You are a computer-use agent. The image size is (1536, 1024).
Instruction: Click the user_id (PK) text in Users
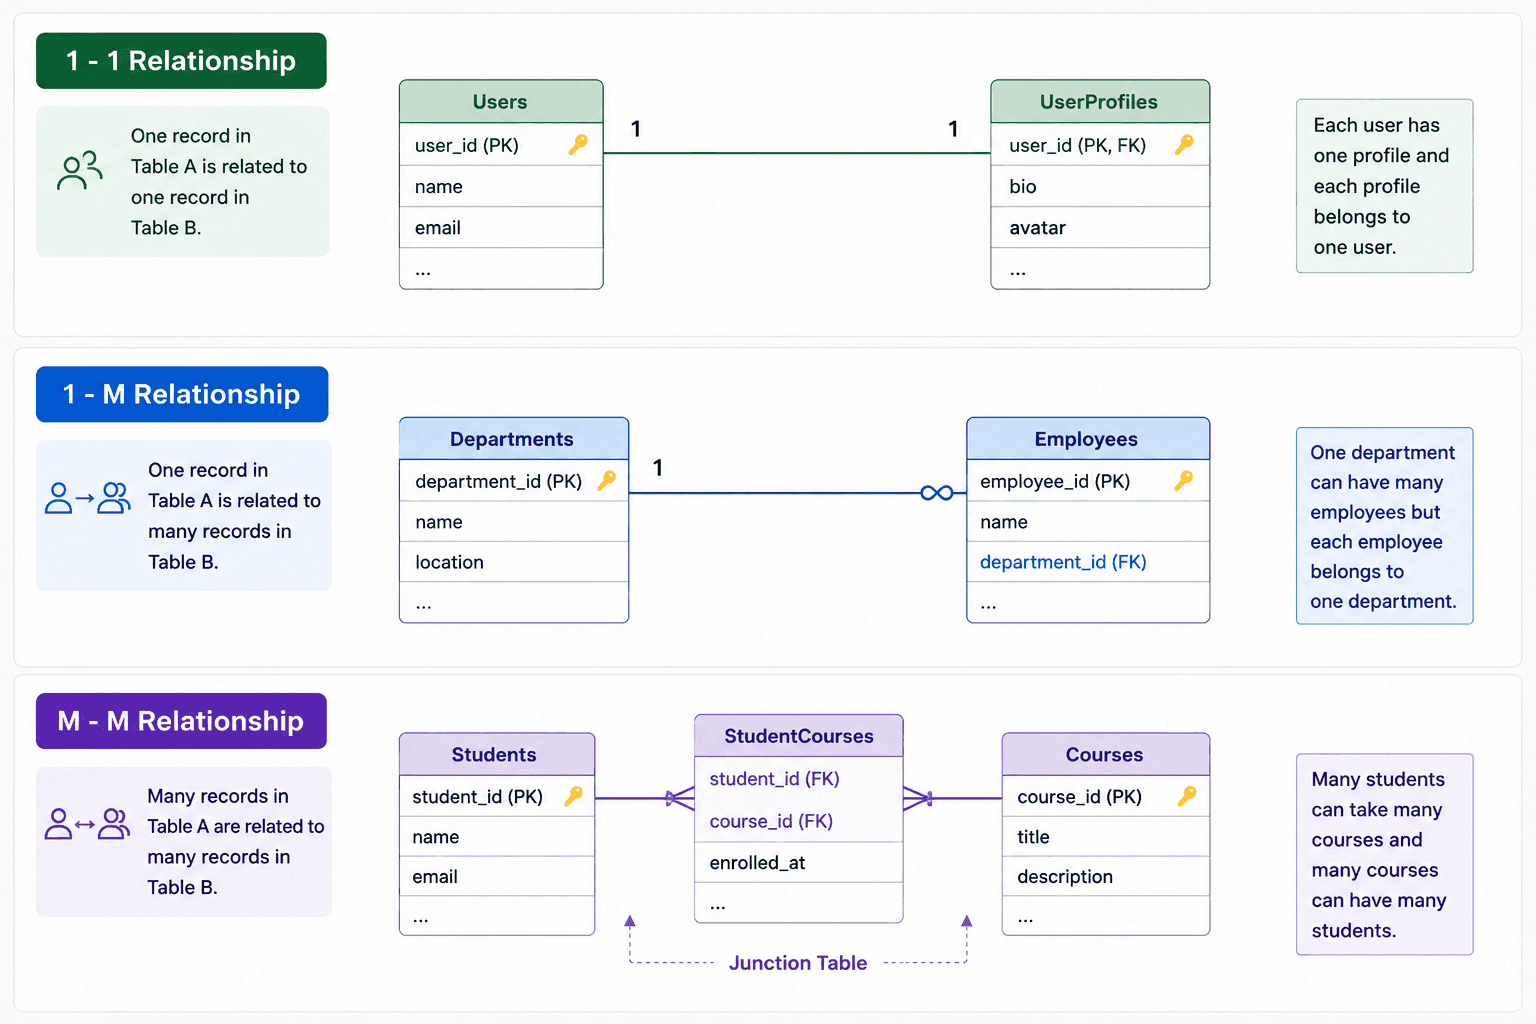[467, 146]
